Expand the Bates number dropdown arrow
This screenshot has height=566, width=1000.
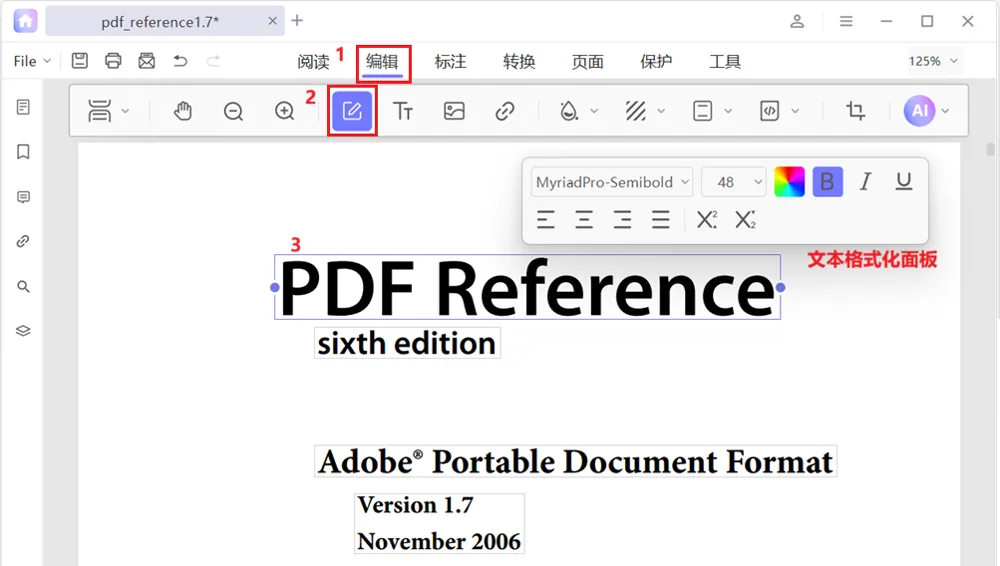point(795,111)
